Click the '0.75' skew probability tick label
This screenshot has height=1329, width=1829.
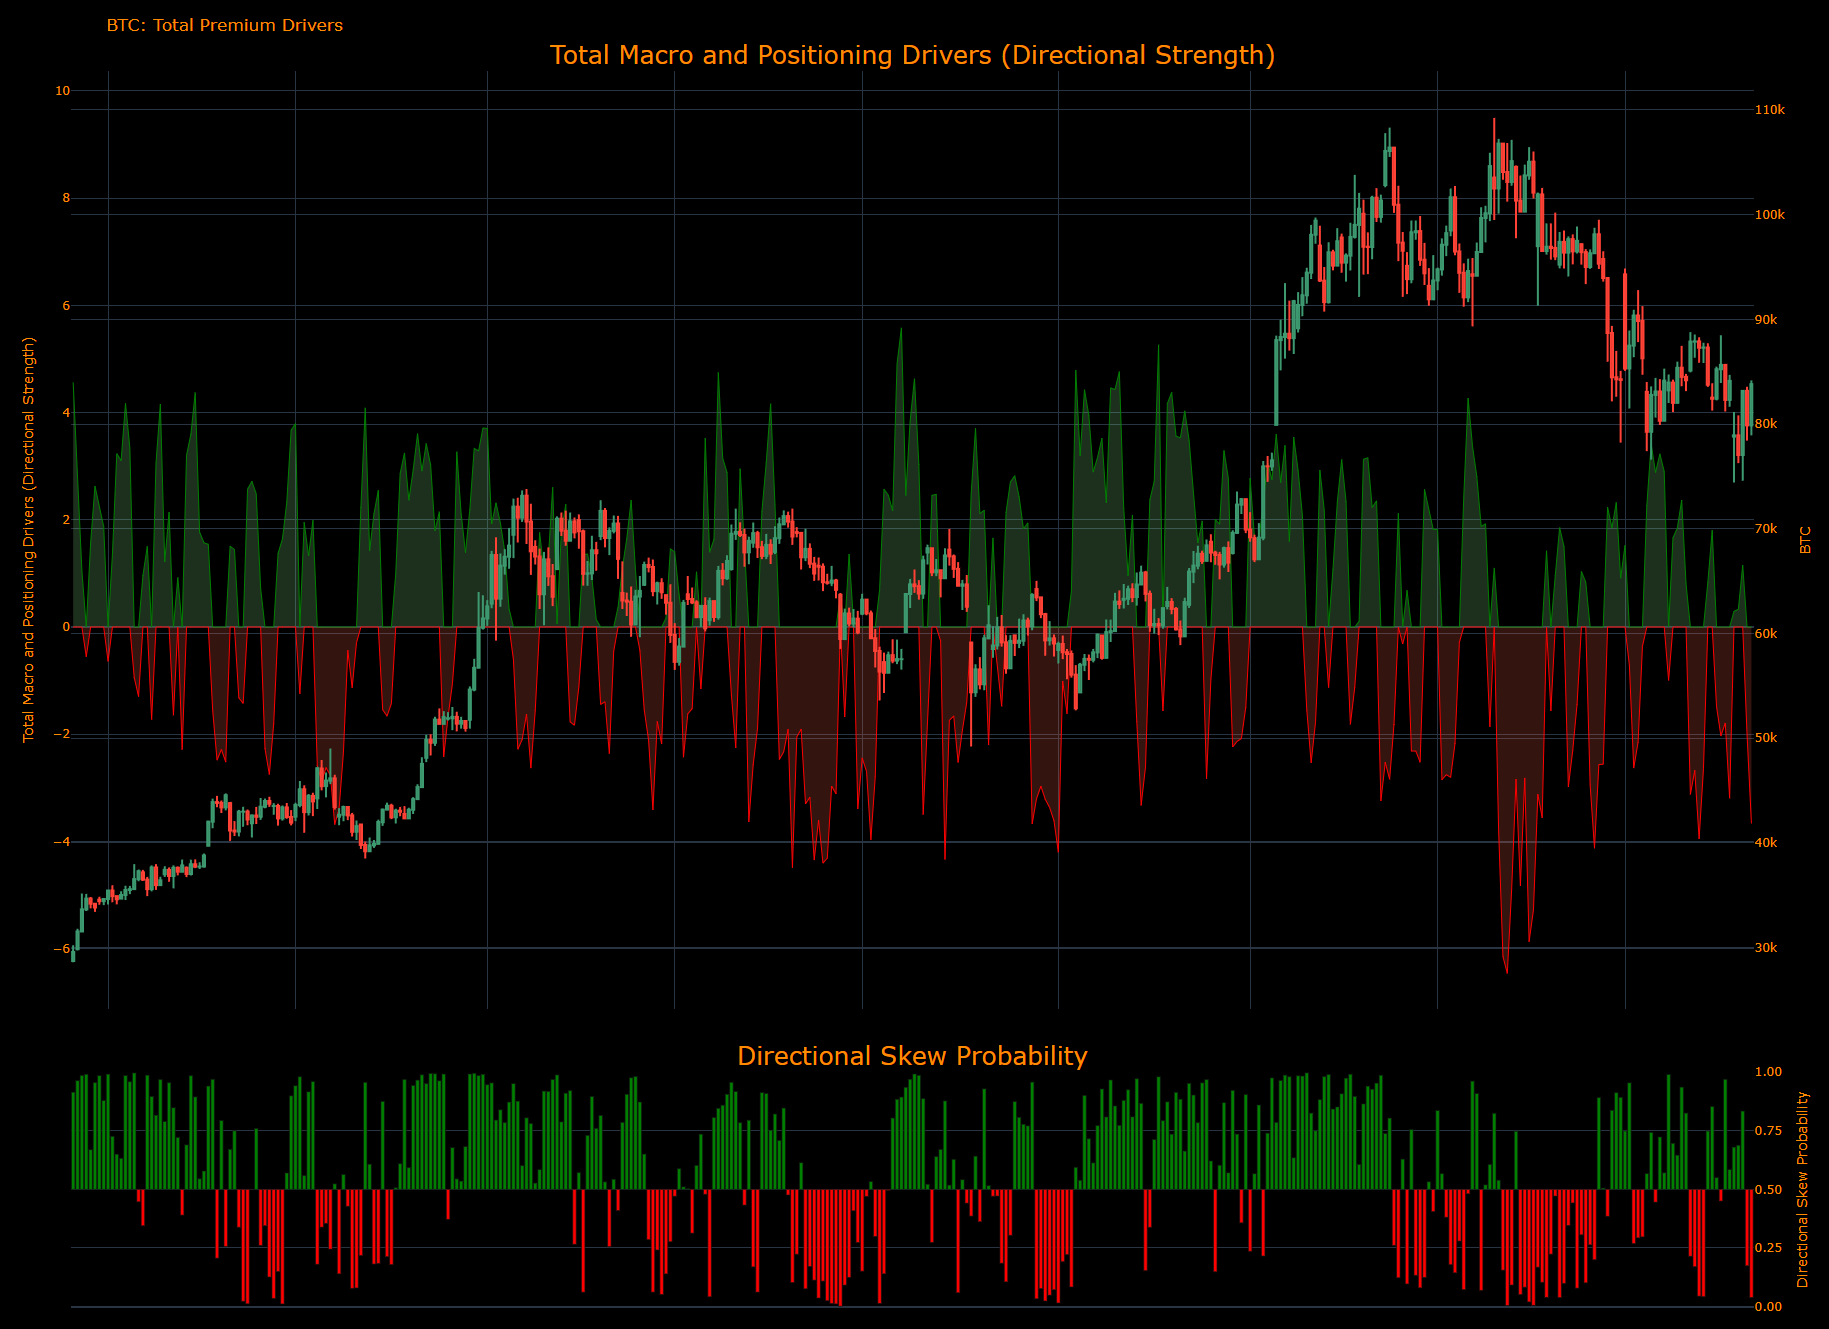(1769, 1131)
